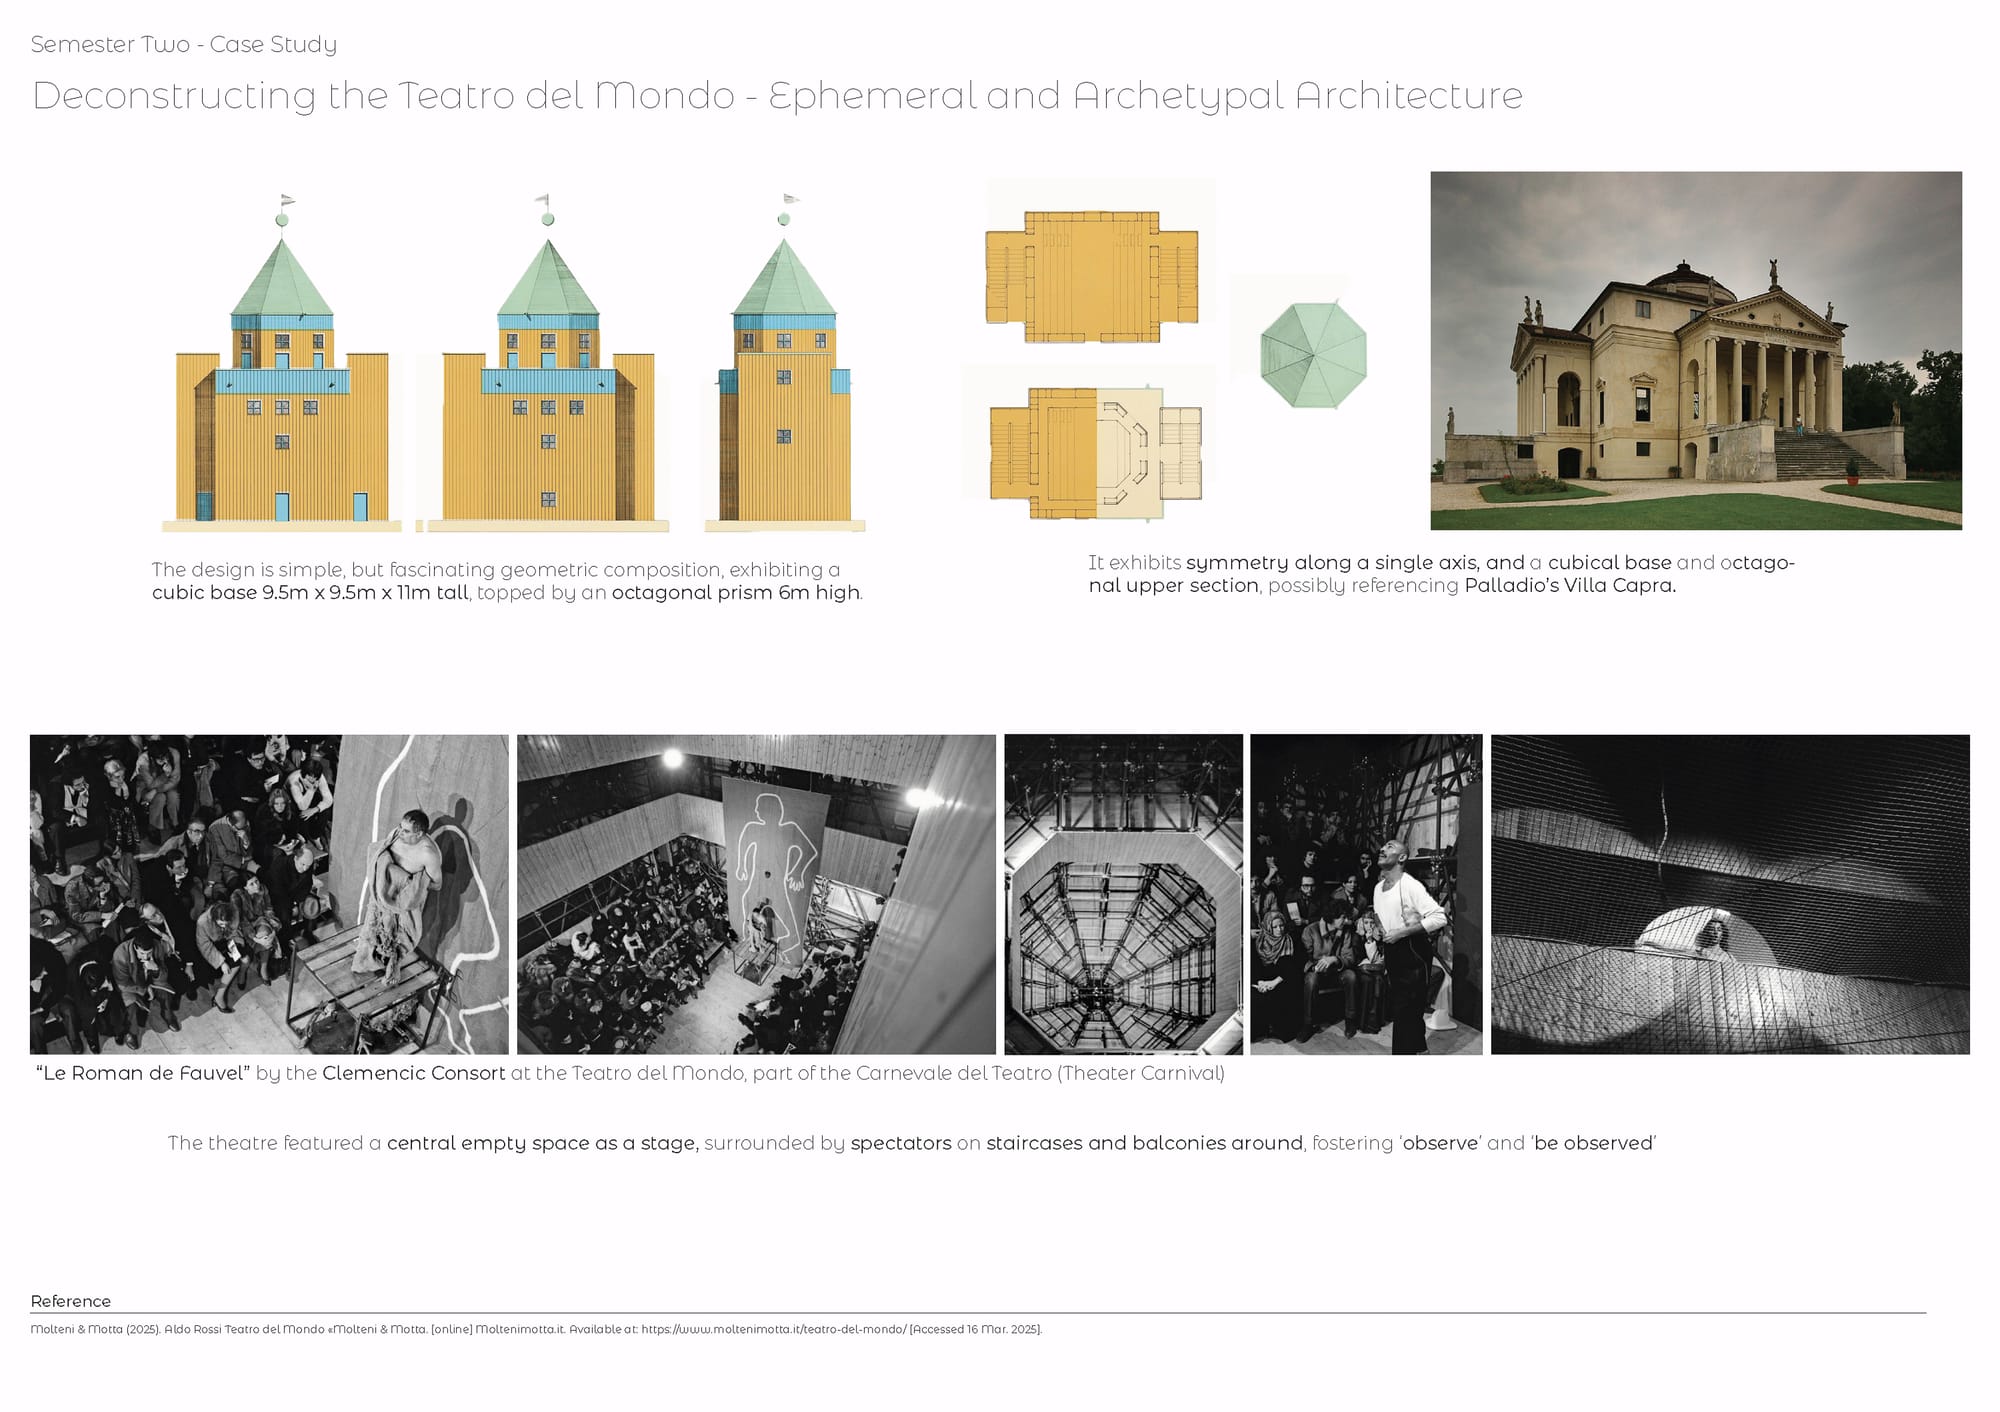Click the lower floor plan with stage
Image resolution: width=2000 pixels, height=1412 pixels.
[x=1096, y=452]
